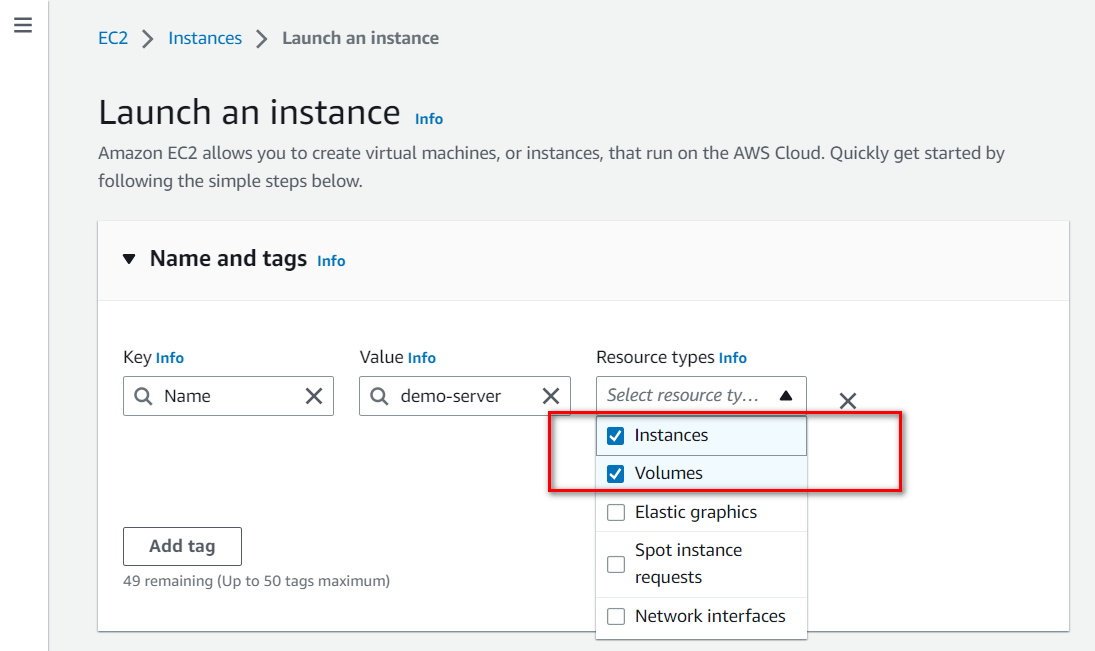Open Info next to Launch an instance heading
Image resolution: width=1095 pixels, height=651 pixels.
(429, 119)
